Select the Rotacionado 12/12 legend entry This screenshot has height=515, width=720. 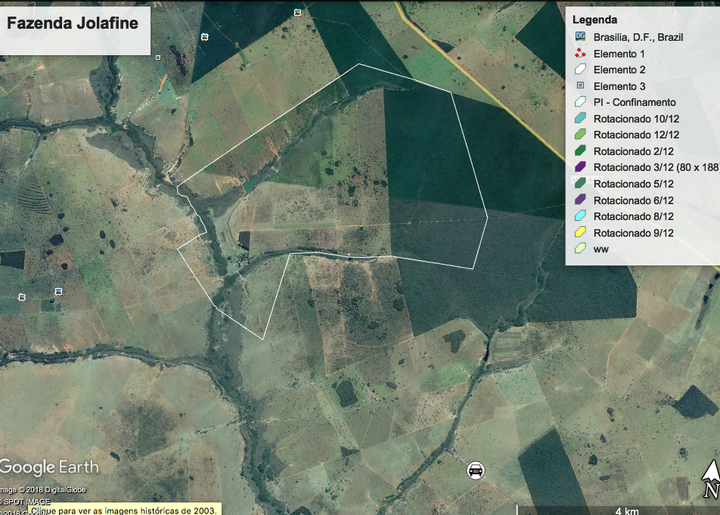(632, 134)
